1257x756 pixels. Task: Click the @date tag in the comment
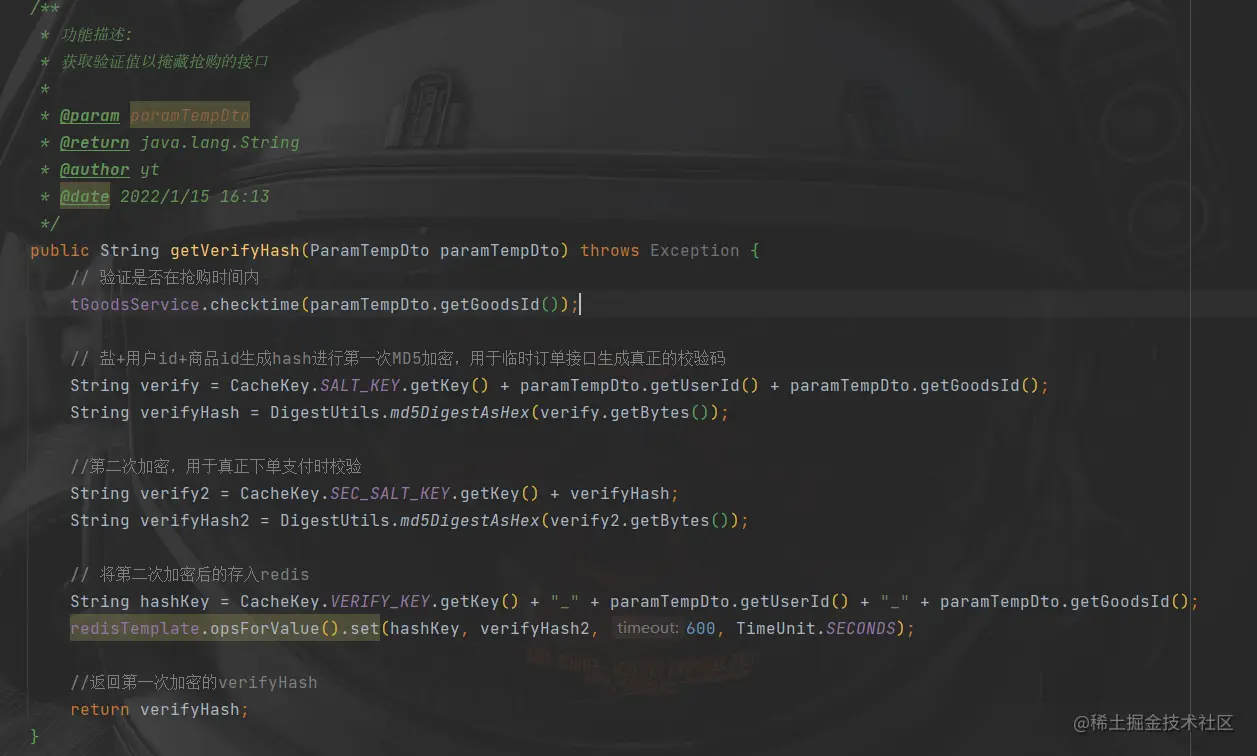pyautogui.click(x=84, y=197)
